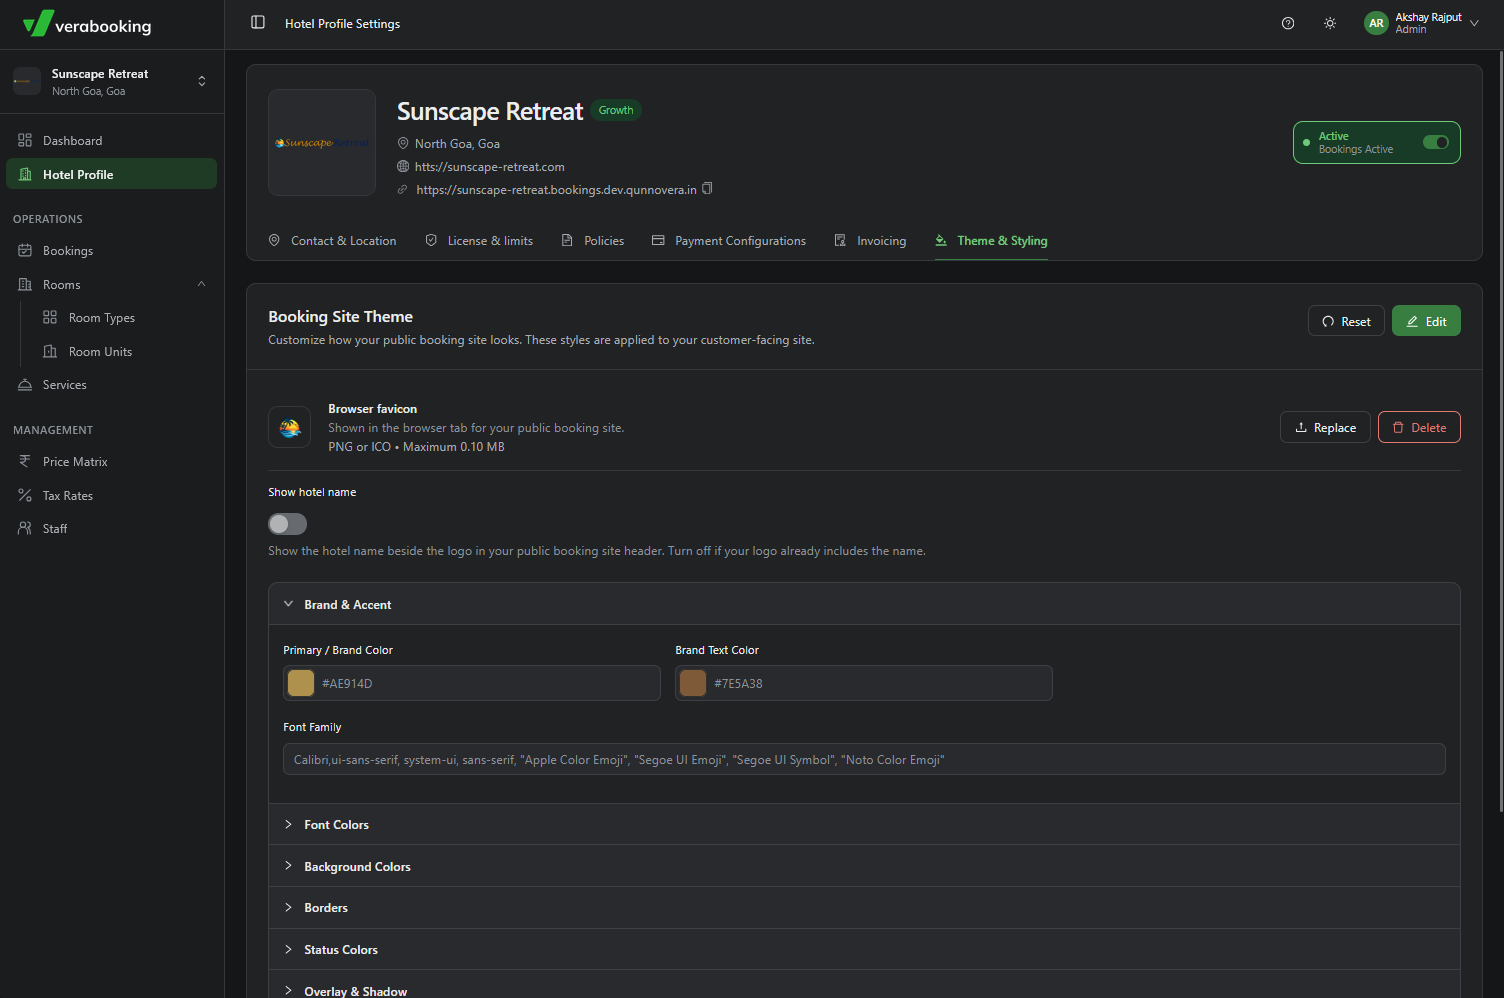1504x998 pixels.
Task: Click the Browser favicon preview image
Action: point(290,427)
